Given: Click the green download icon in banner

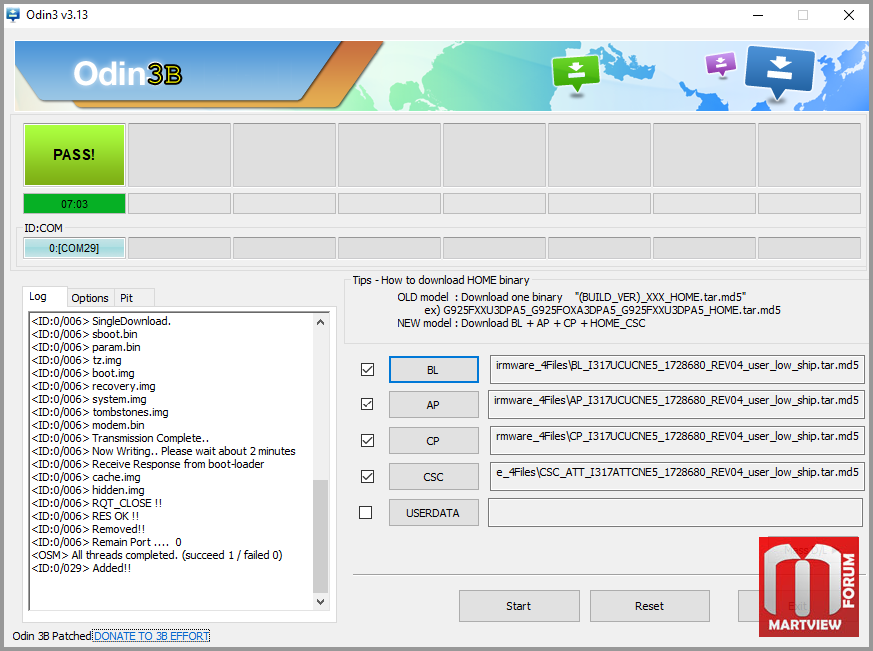Looking at the screenshot, I should (576, 73).
